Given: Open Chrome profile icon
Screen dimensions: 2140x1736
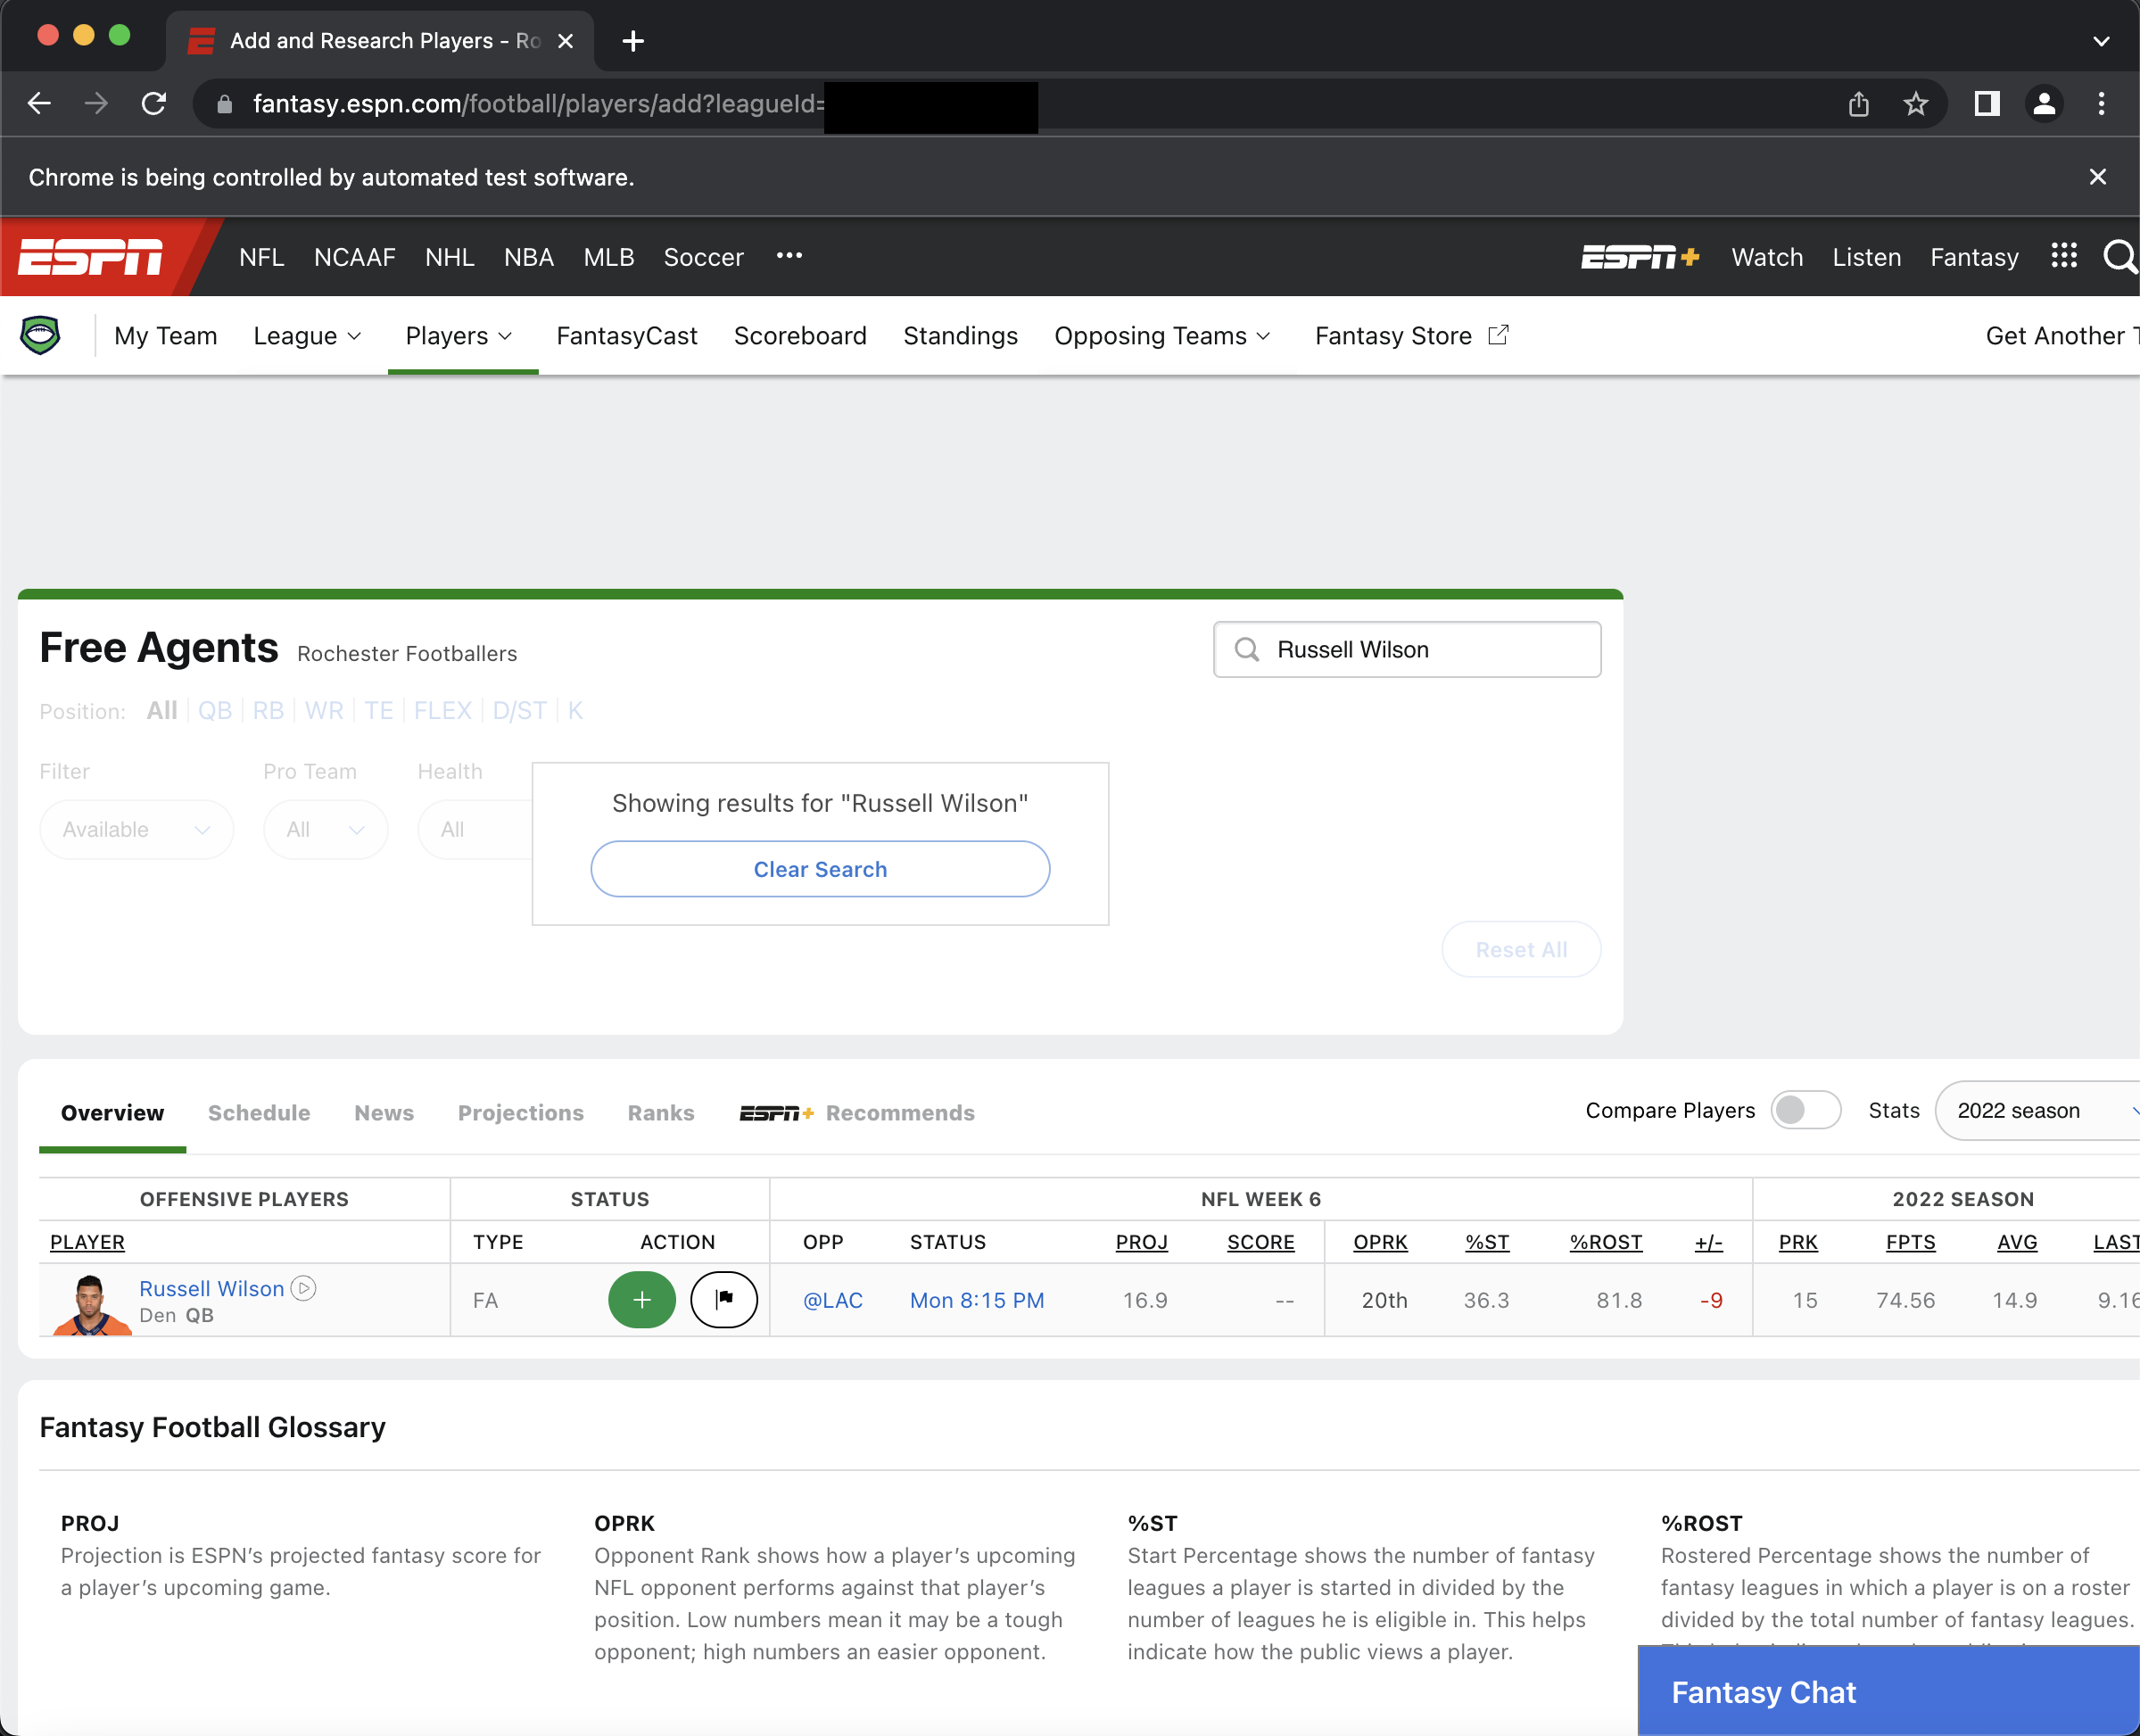Looking at the screenshot, I should pos(2044,103).
